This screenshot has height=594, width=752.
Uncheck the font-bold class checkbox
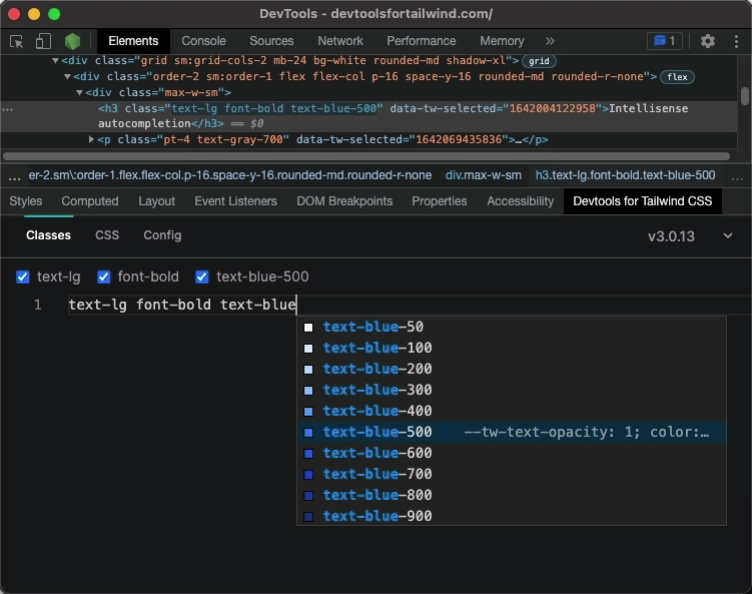point(104,277)
